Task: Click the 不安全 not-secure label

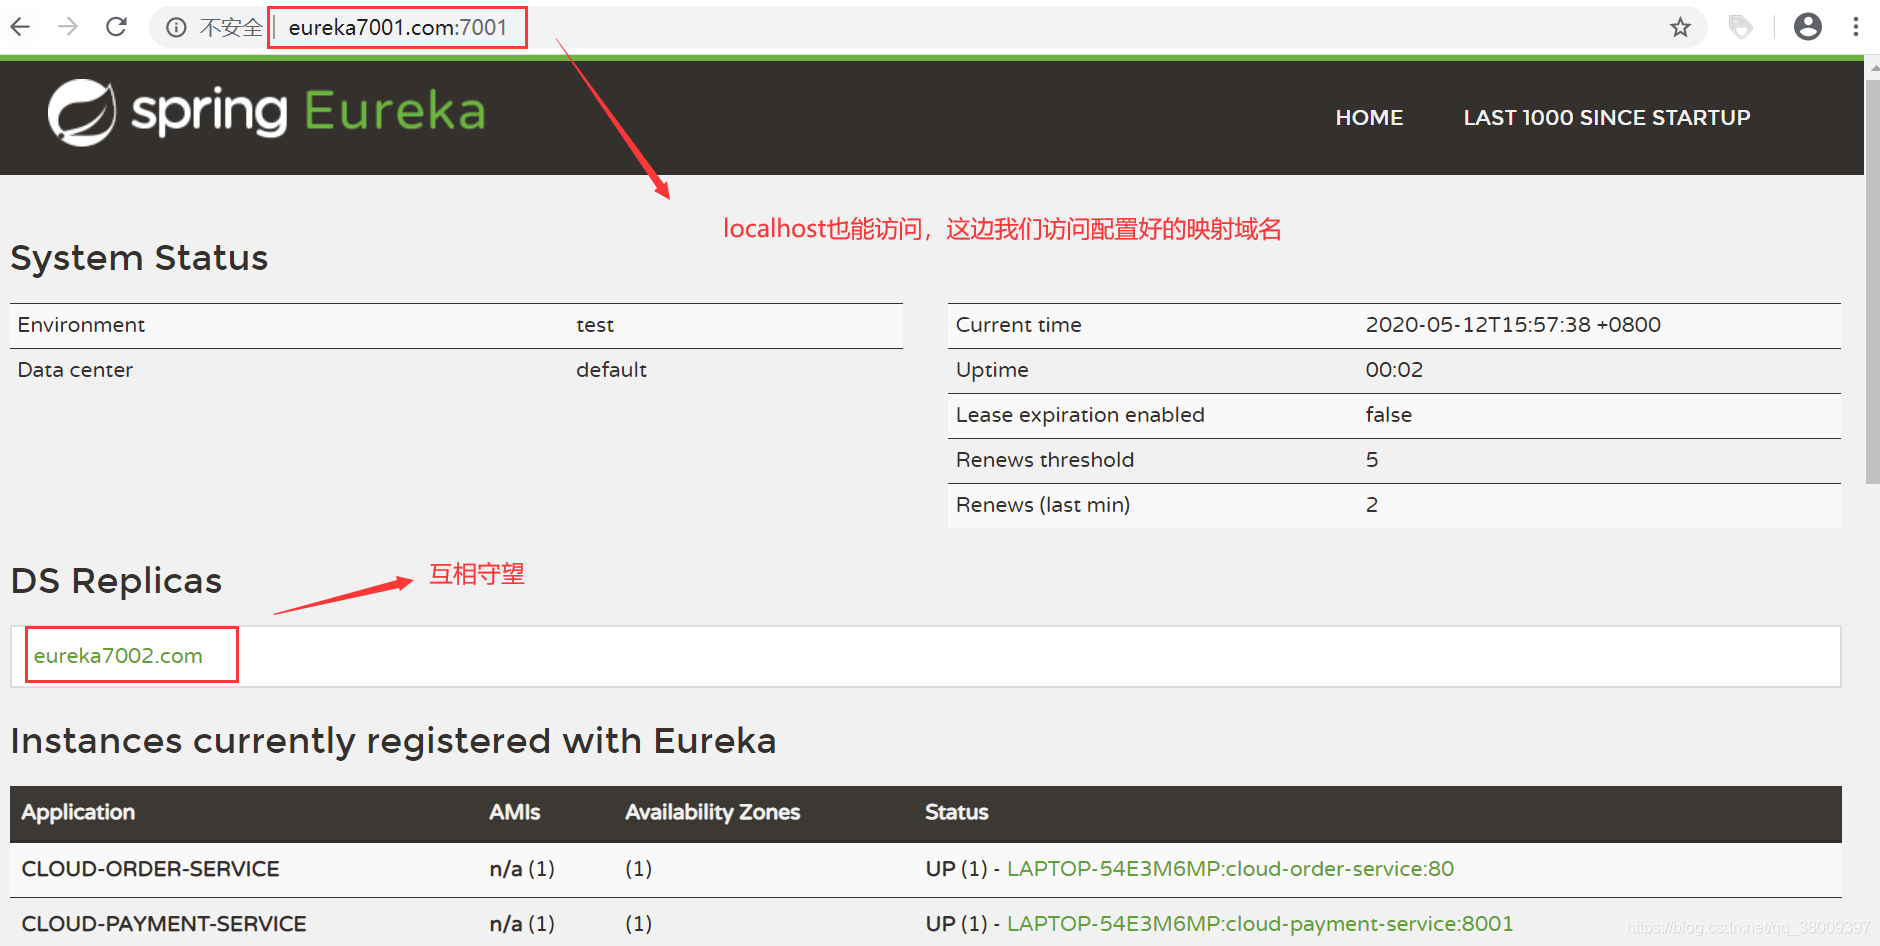Action: (231, 28)
